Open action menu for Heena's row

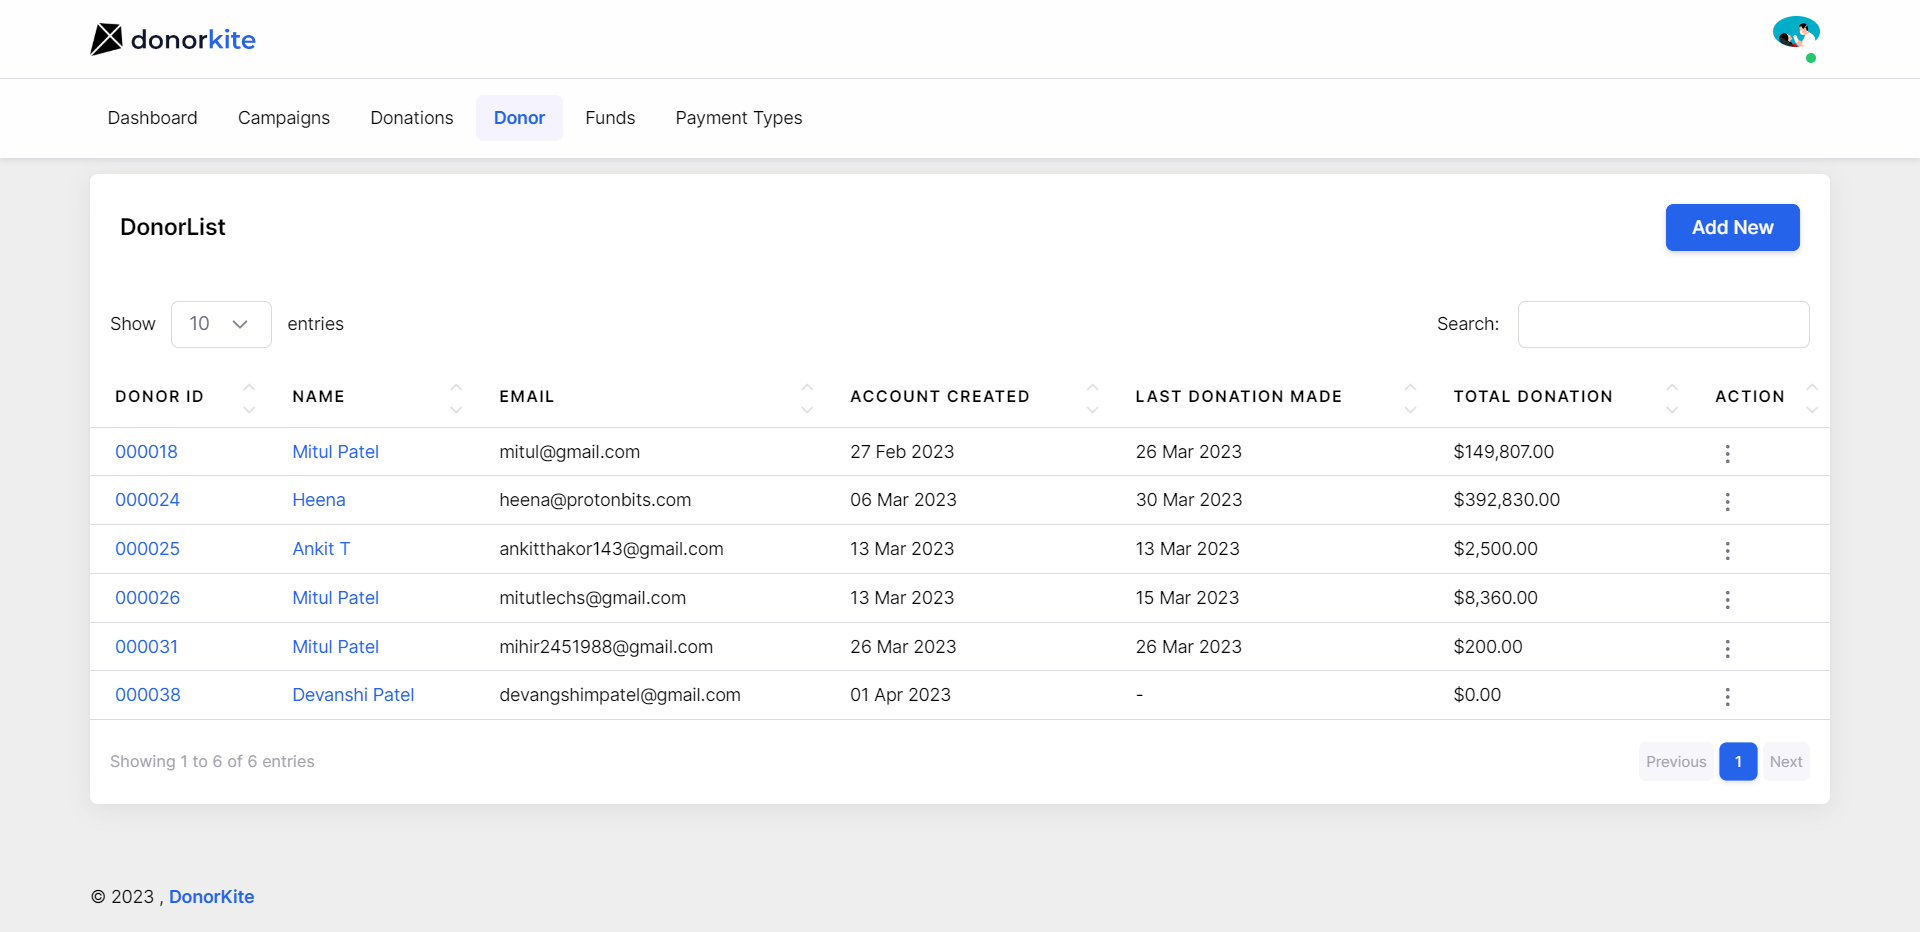1727,501
